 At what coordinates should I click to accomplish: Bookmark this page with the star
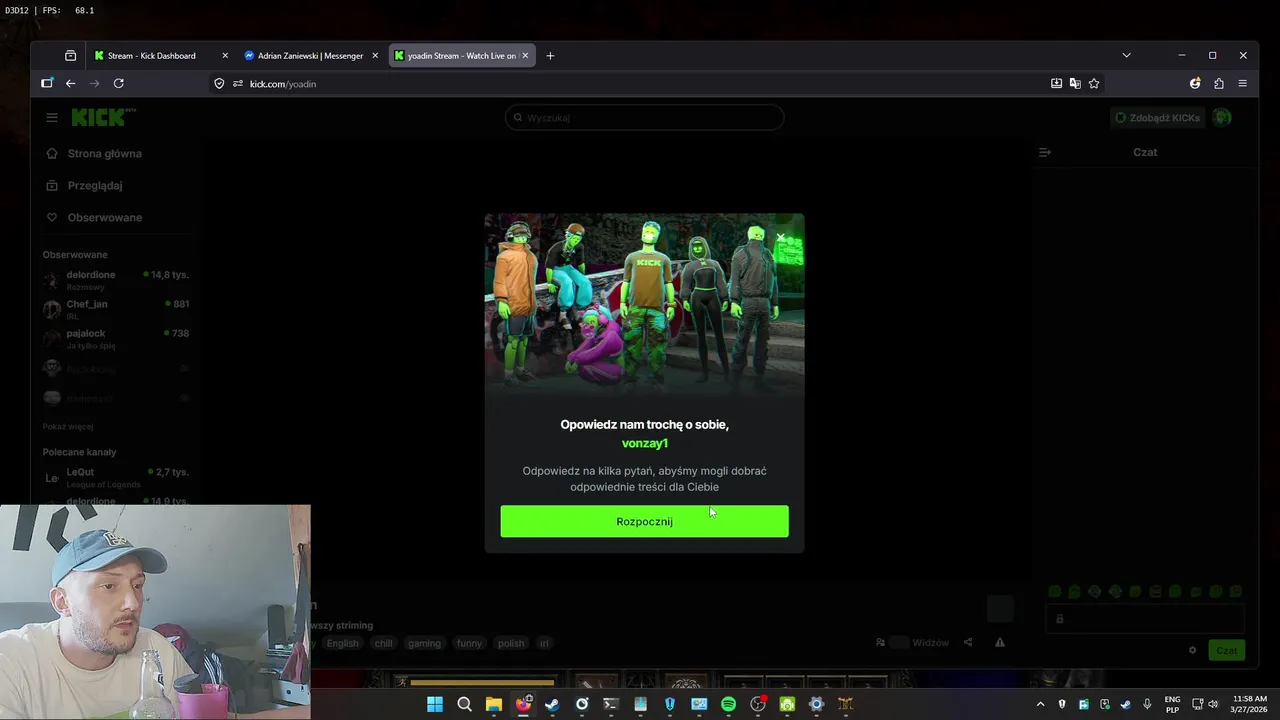click(x=1094, y=84)
